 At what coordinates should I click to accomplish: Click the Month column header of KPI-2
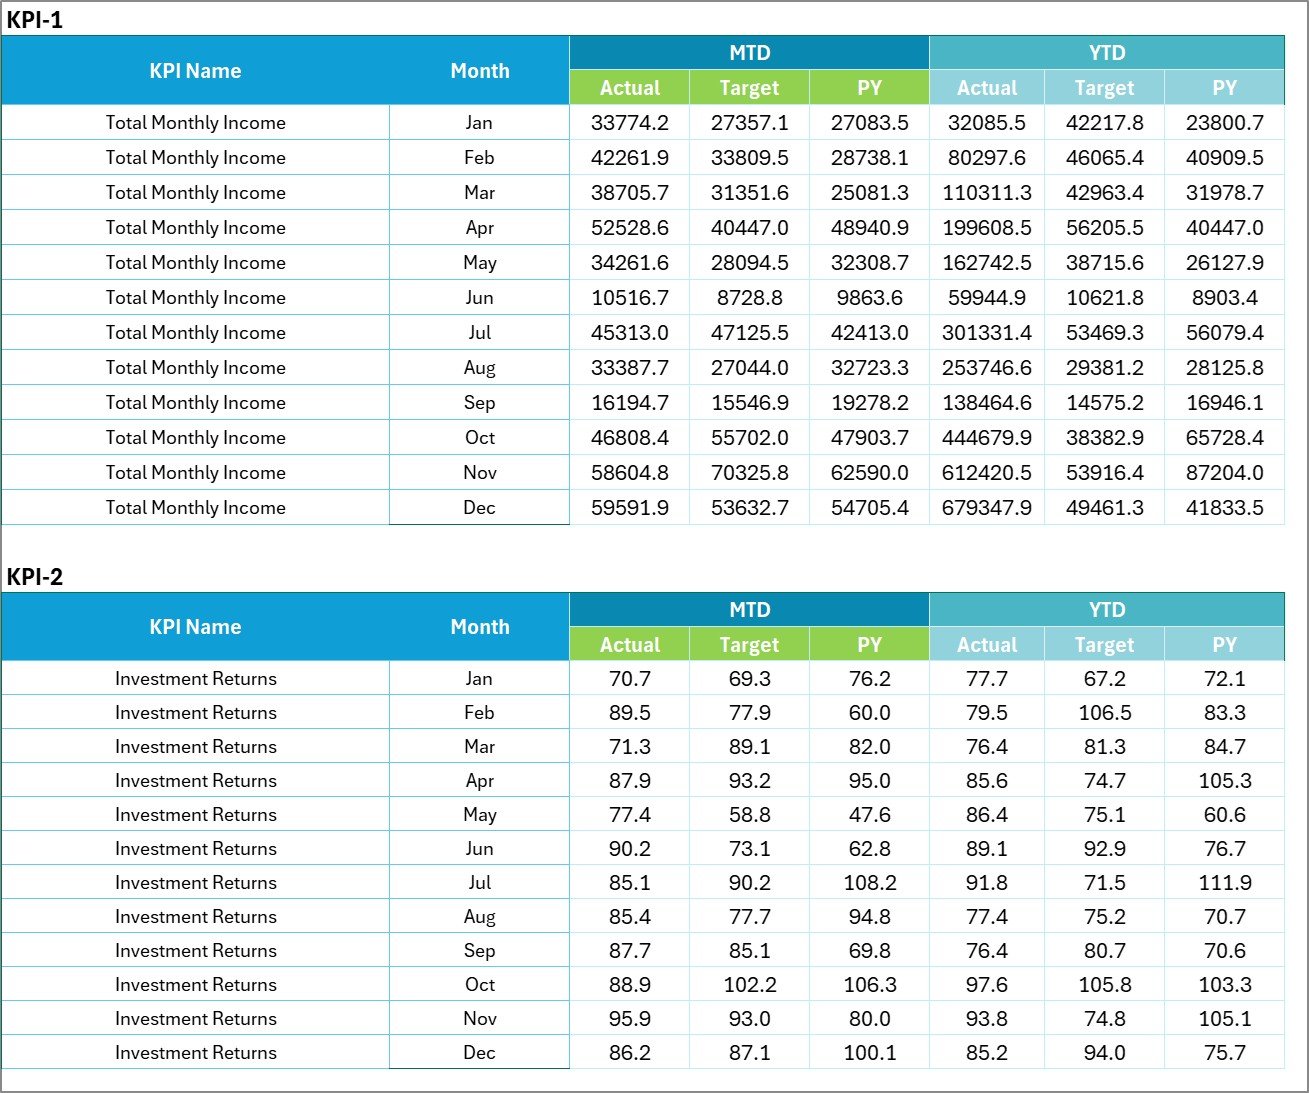tap(480, 626)
